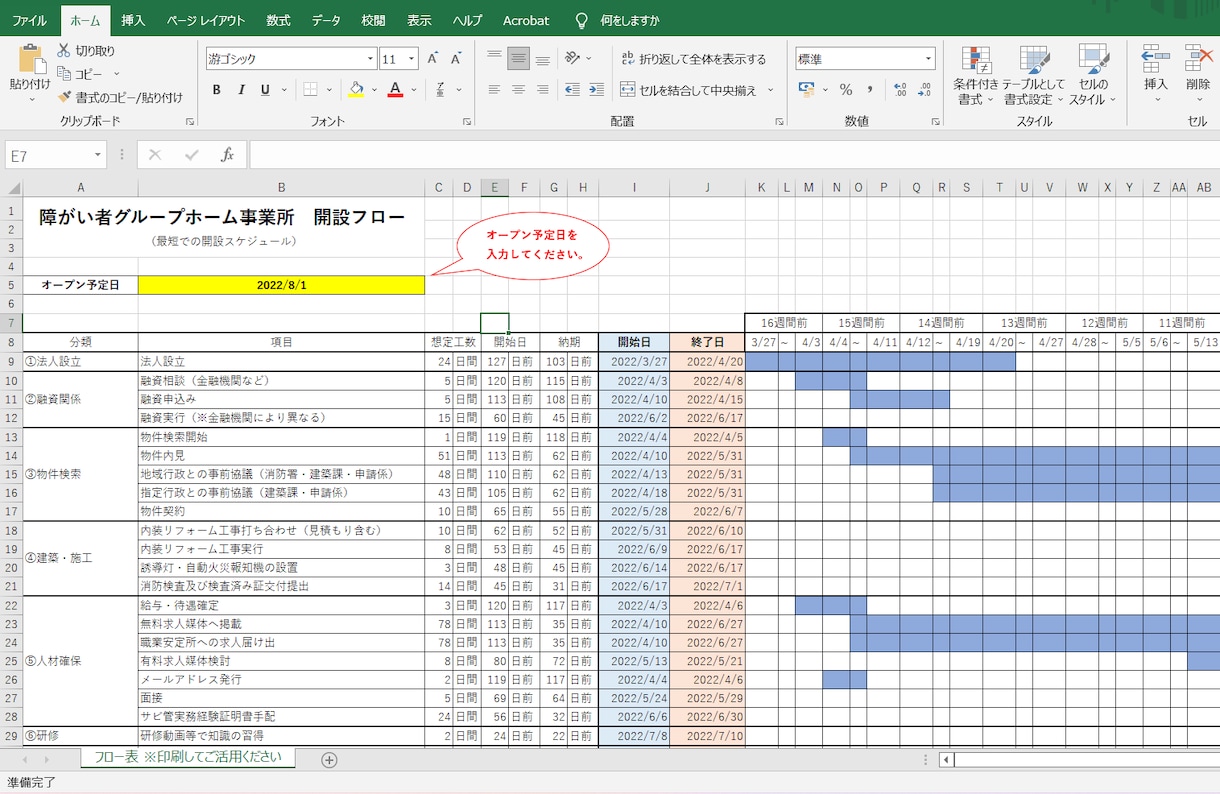Select the yellow cell with 2022/8/1
1220x794 pixels.
pyautogui.click(x=281, y=285)
